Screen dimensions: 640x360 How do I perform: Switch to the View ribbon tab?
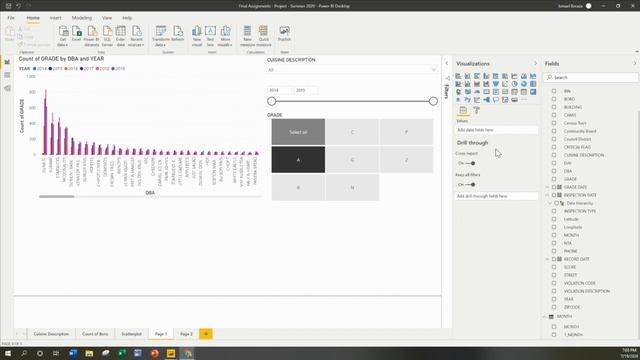pyautogui.click(x=107, y=18)
